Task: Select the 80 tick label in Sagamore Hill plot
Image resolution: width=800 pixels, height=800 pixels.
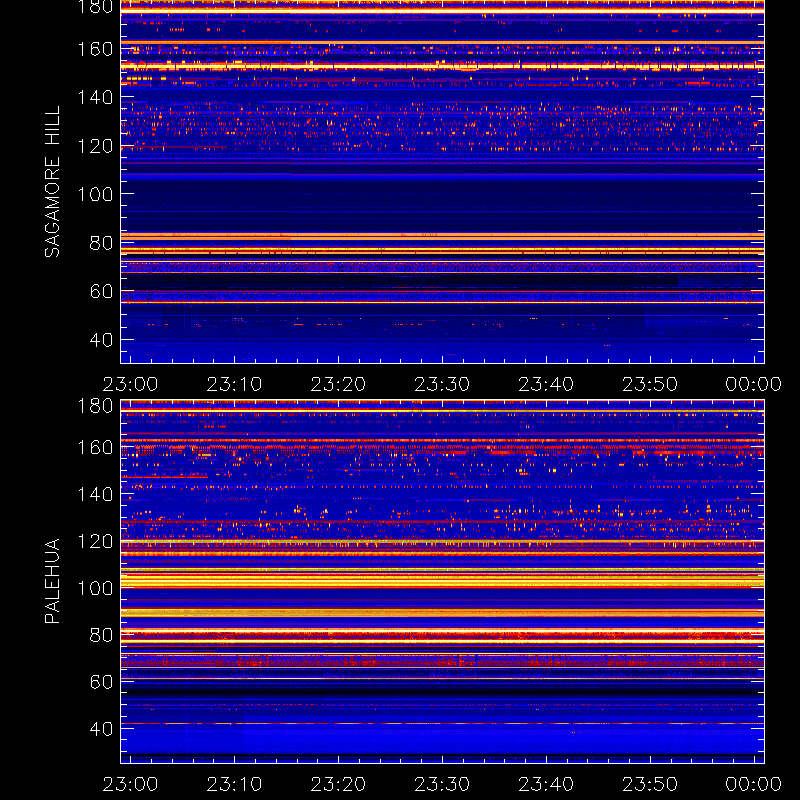Action: coord(101,243)
